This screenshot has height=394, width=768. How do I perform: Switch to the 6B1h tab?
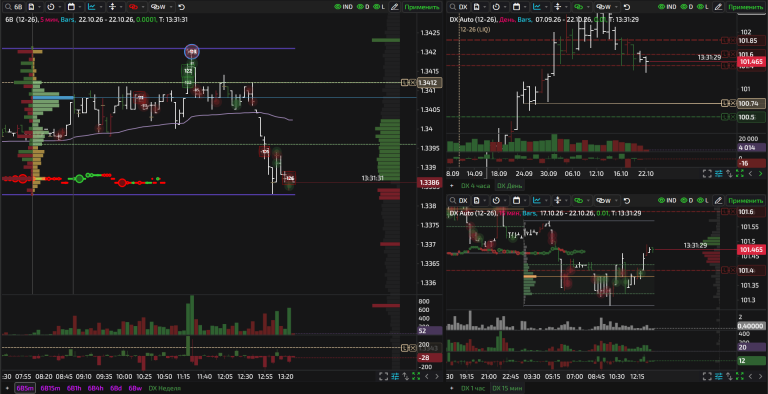(x=74, y=388)
